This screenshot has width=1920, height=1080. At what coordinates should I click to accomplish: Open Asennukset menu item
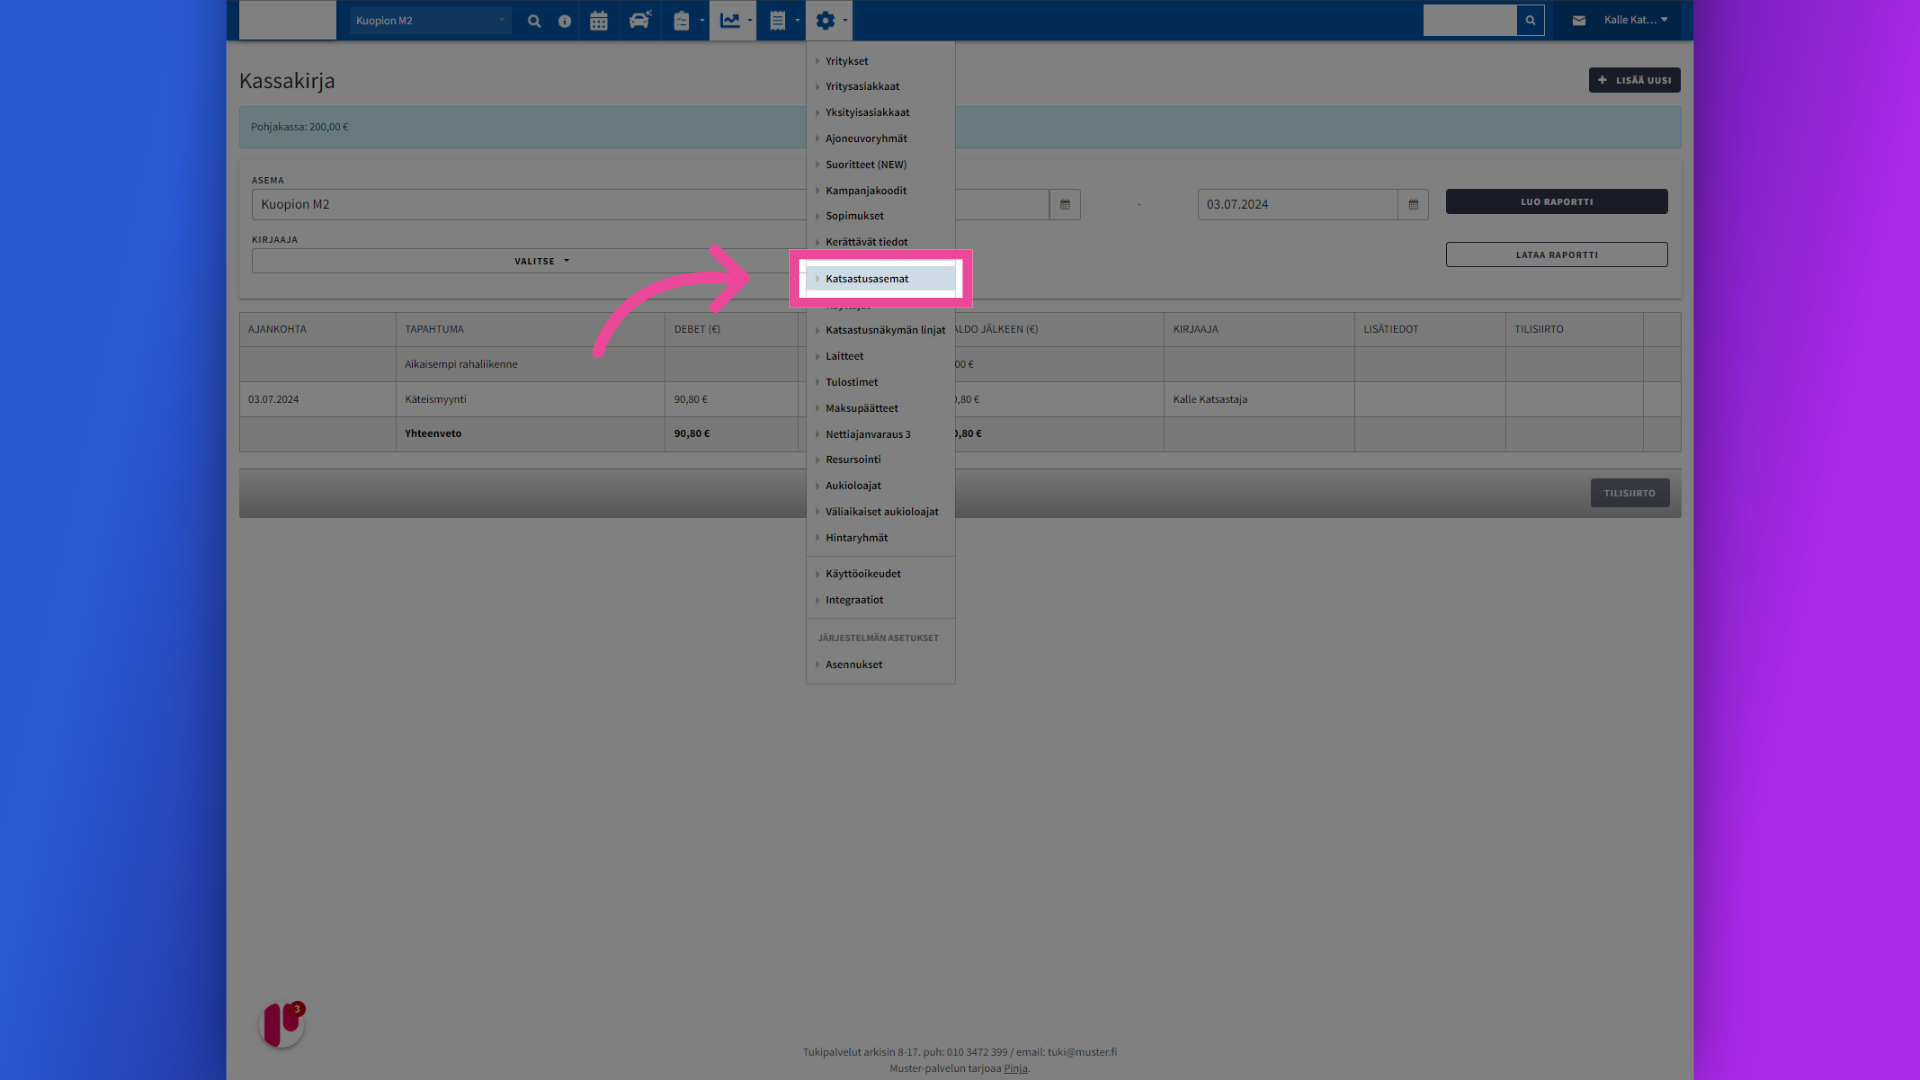click(x=853, y=665)
